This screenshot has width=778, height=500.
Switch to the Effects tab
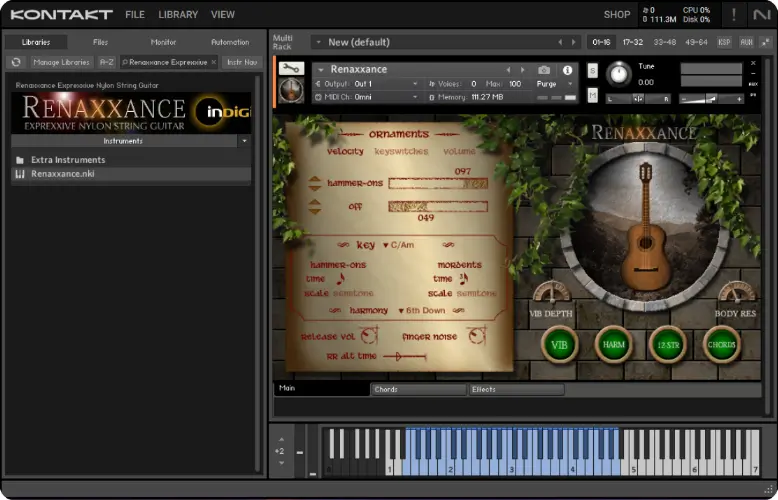515,389
